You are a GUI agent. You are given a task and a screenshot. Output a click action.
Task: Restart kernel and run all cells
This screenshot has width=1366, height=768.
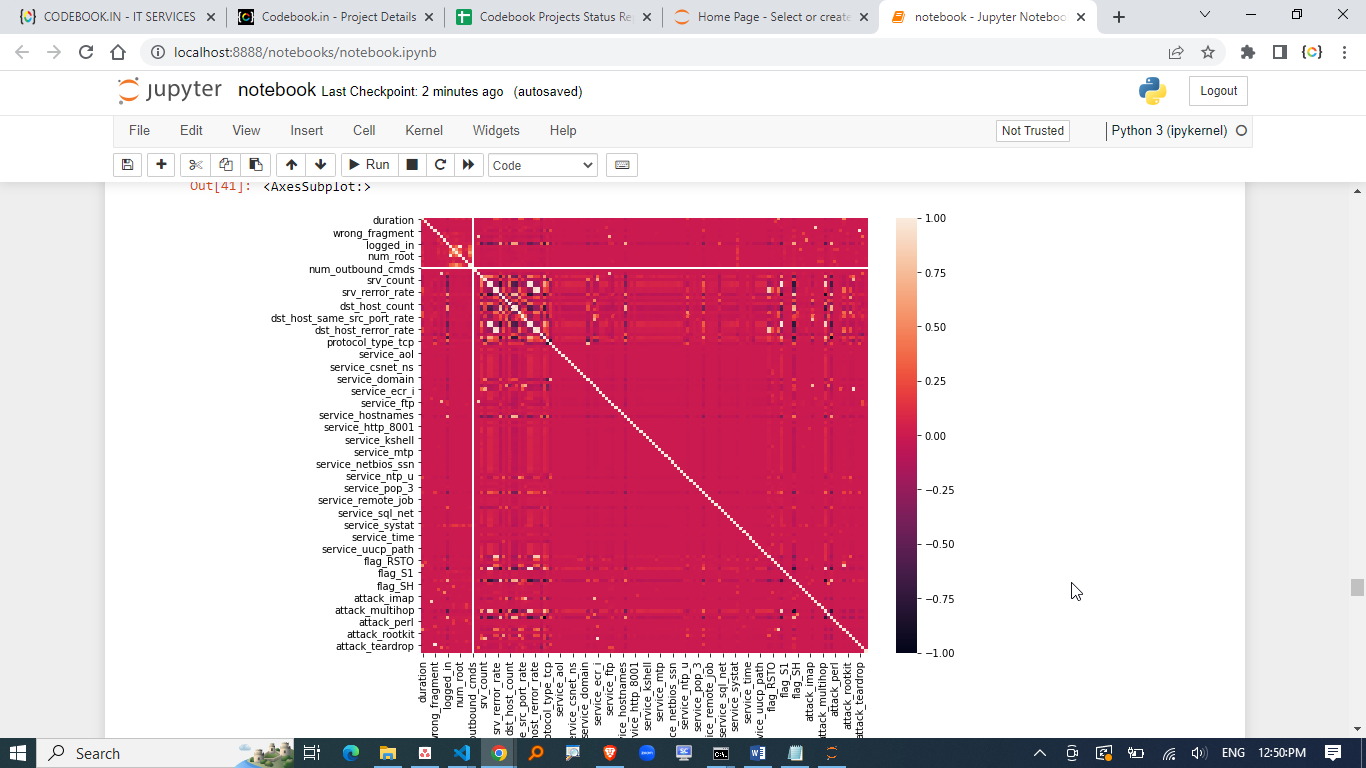coord(468,165)
